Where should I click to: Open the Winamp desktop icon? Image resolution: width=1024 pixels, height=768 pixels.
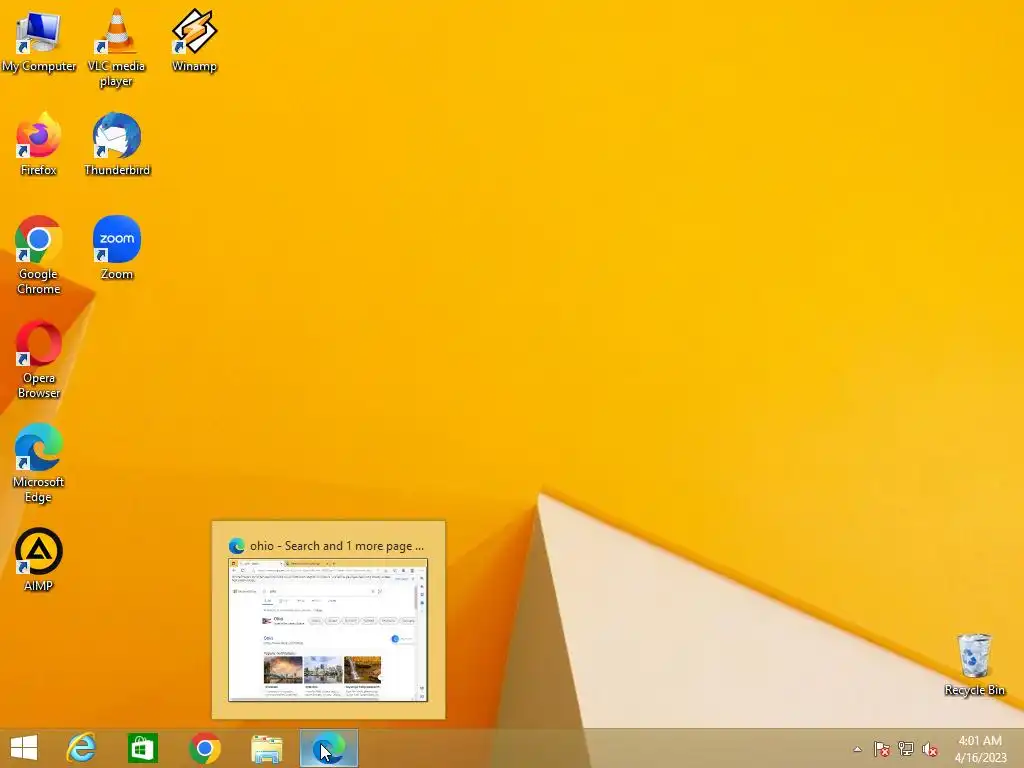[194, 42]
